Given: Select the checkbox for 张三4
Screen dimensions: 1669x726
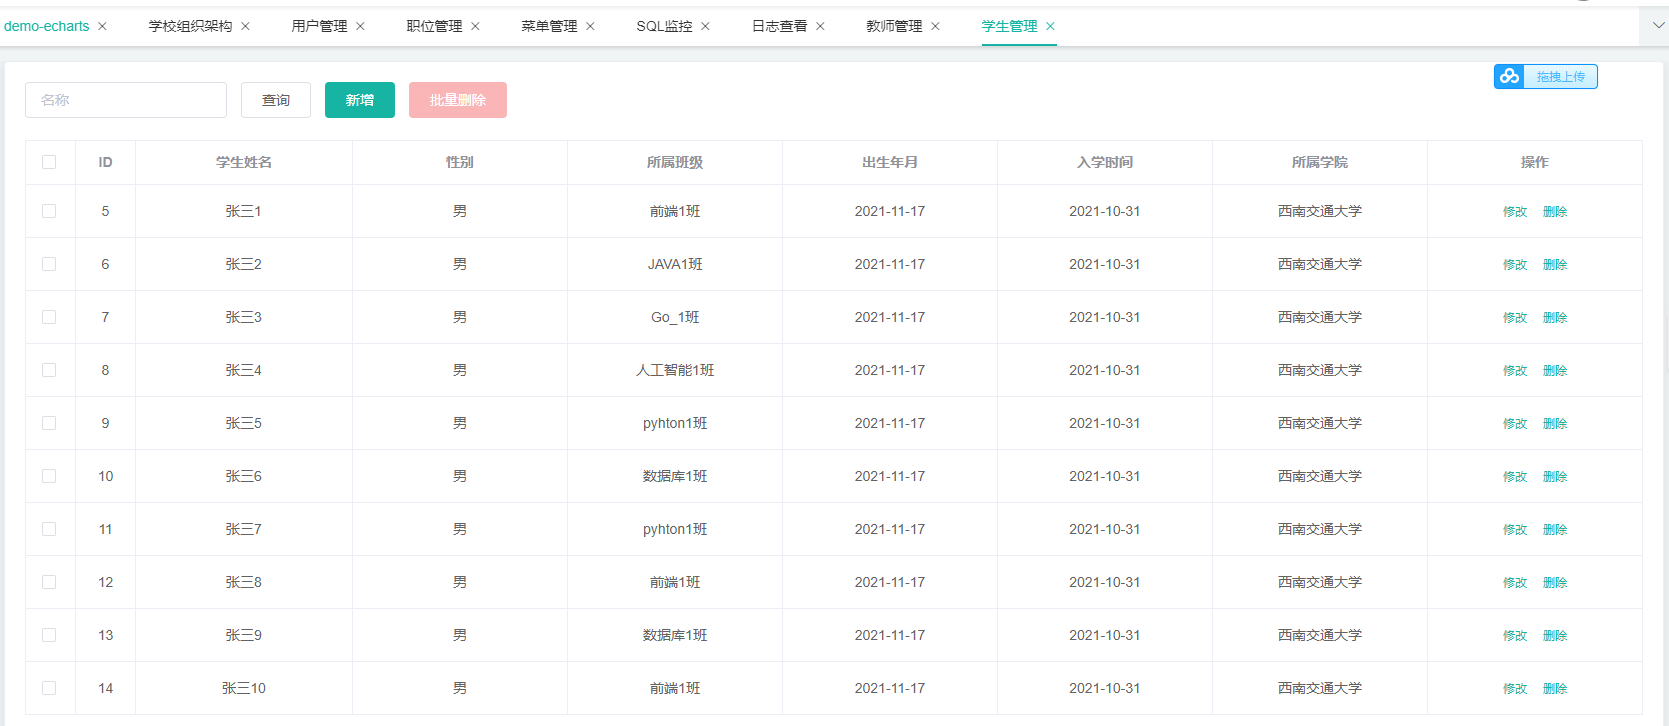Looking at the screenshot, I should pos(49,370).
